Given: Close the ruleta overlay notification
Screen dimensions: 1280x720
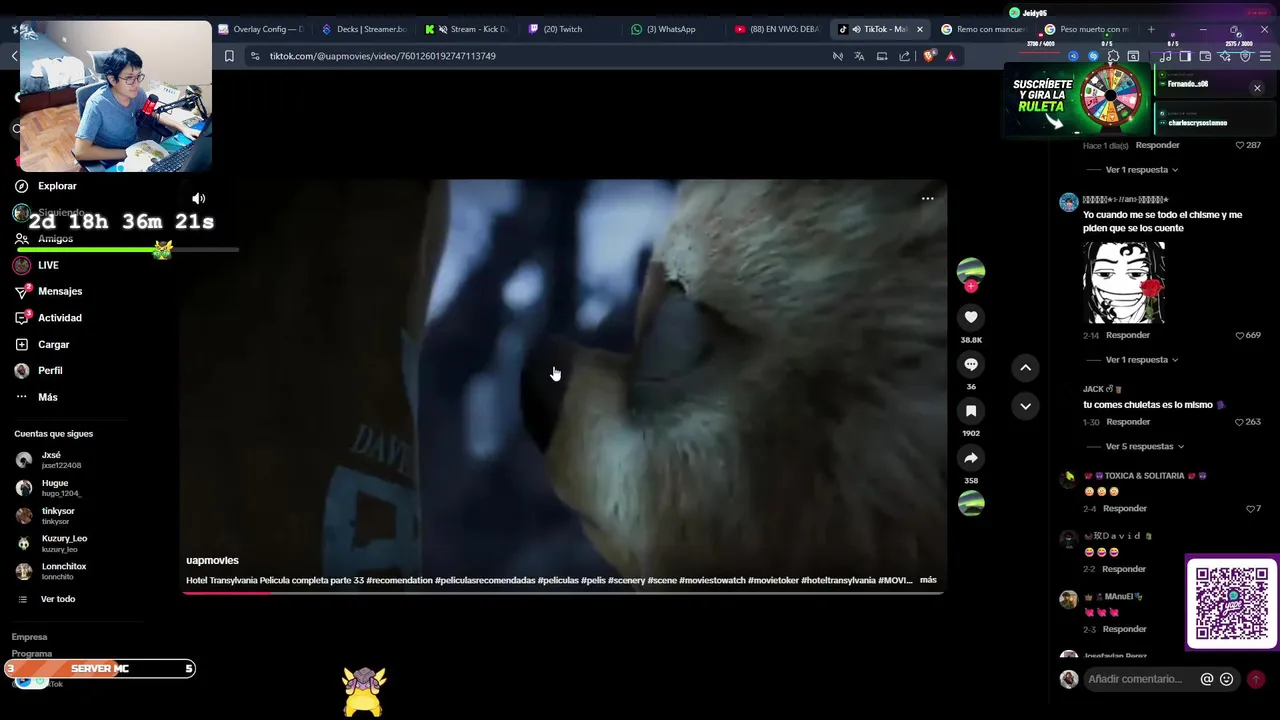Looking at the screenshot, I should (x=1257, y=88).
